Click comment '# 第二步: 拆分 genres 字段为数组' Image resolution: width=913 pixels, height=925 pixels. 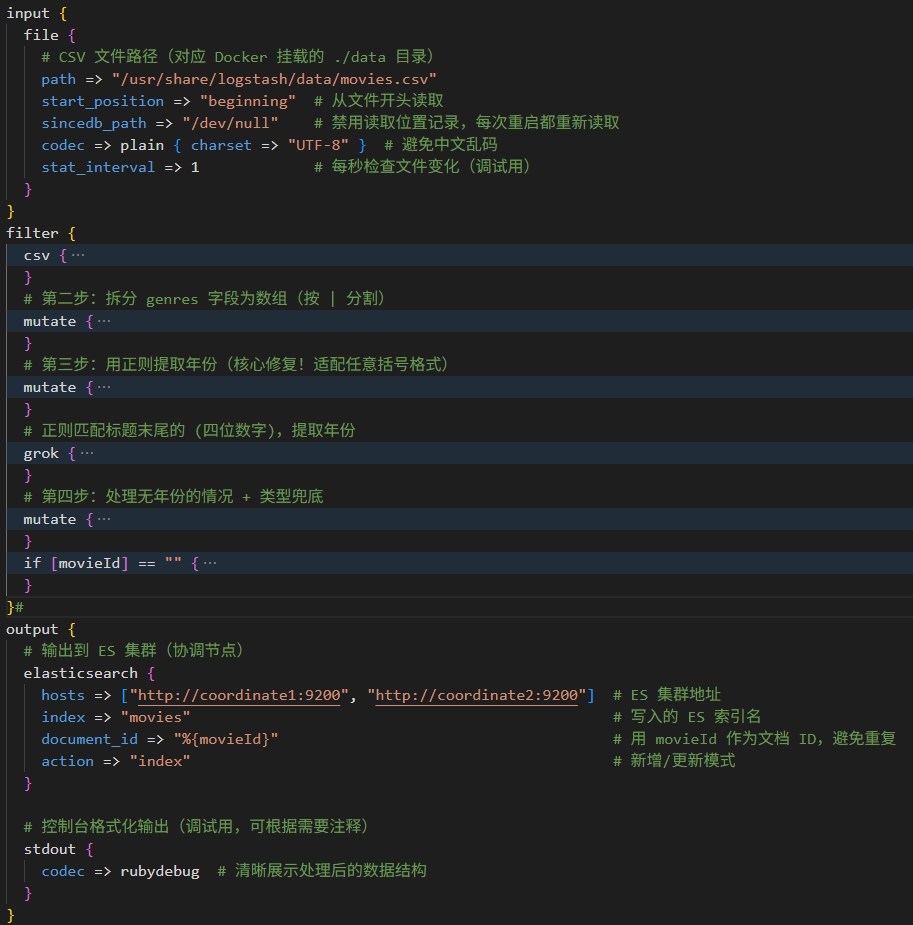[x=155, y=299]
